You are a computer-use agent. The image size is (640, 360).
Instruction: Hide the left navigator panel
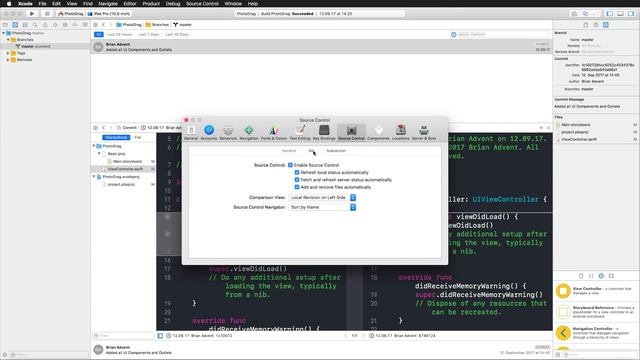point(609,13)
